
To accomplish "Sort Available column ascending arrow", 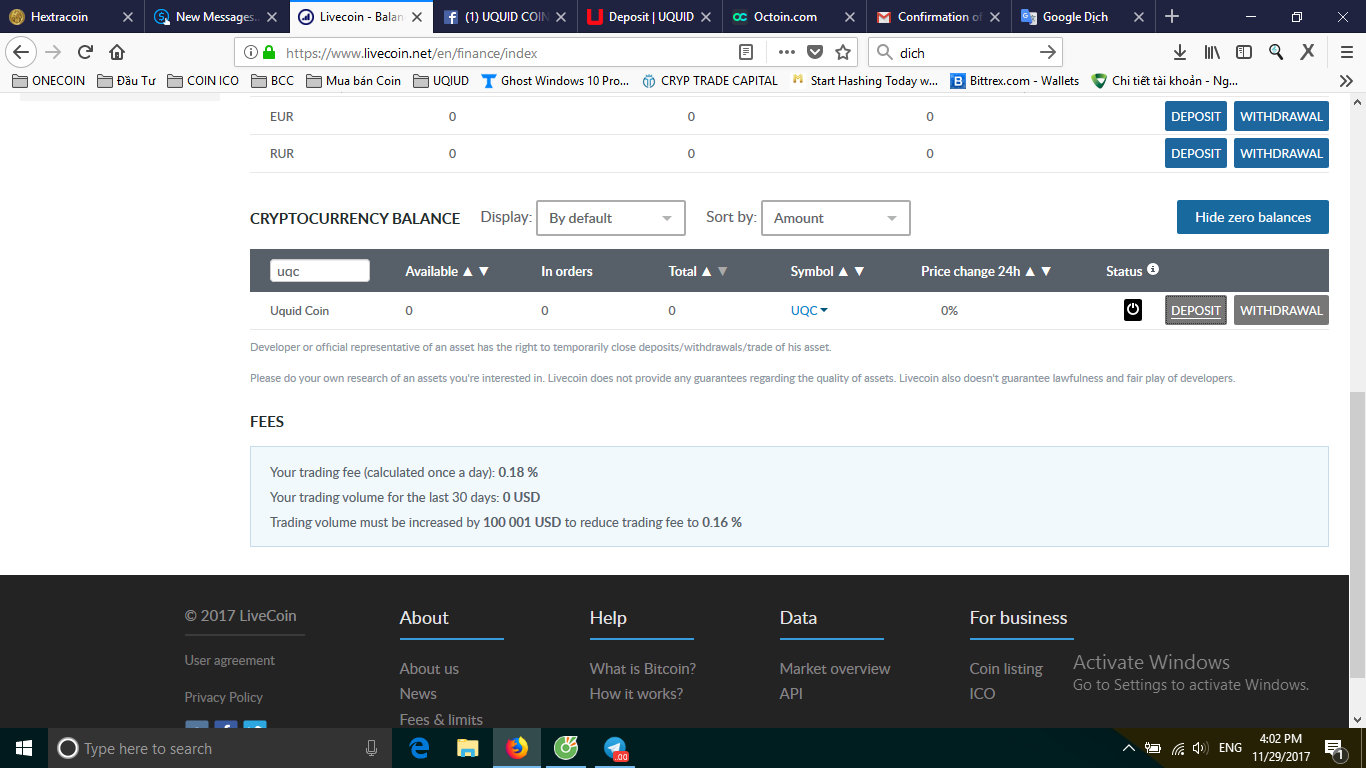I will point(467,271).
